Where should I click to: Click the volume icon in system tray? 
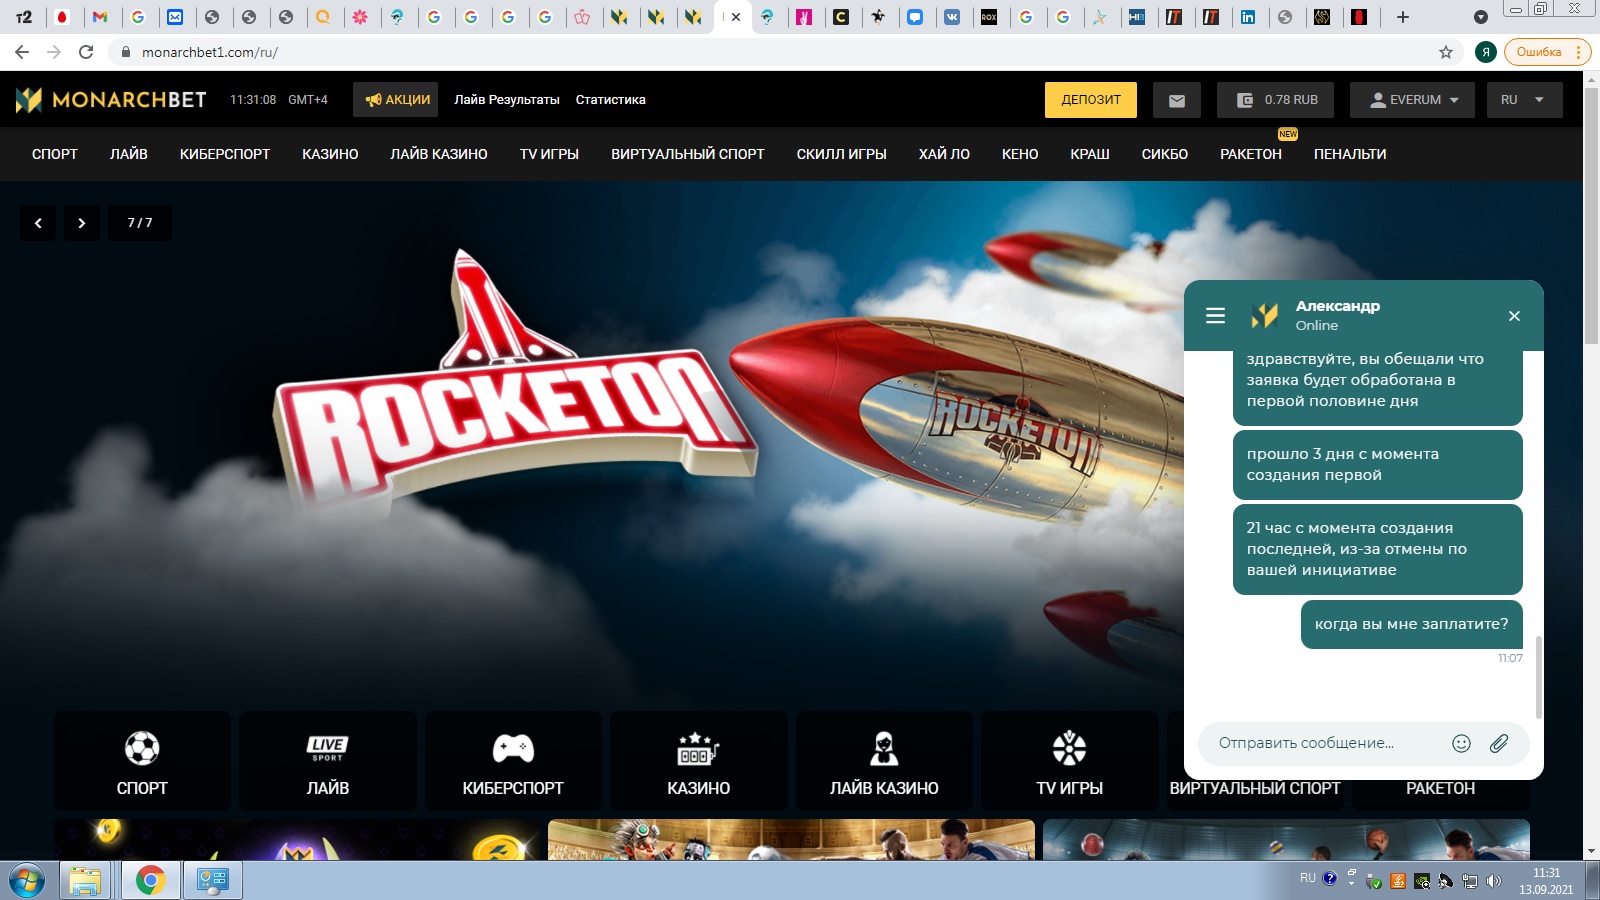[x=1494, y=881]
